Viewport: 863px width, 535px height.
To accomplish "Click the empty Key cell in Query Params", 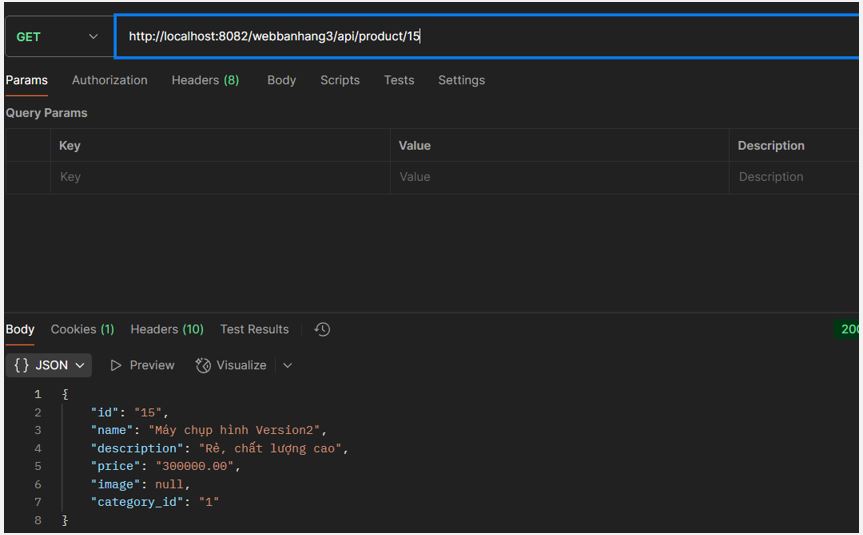I will tap(220, 177).
